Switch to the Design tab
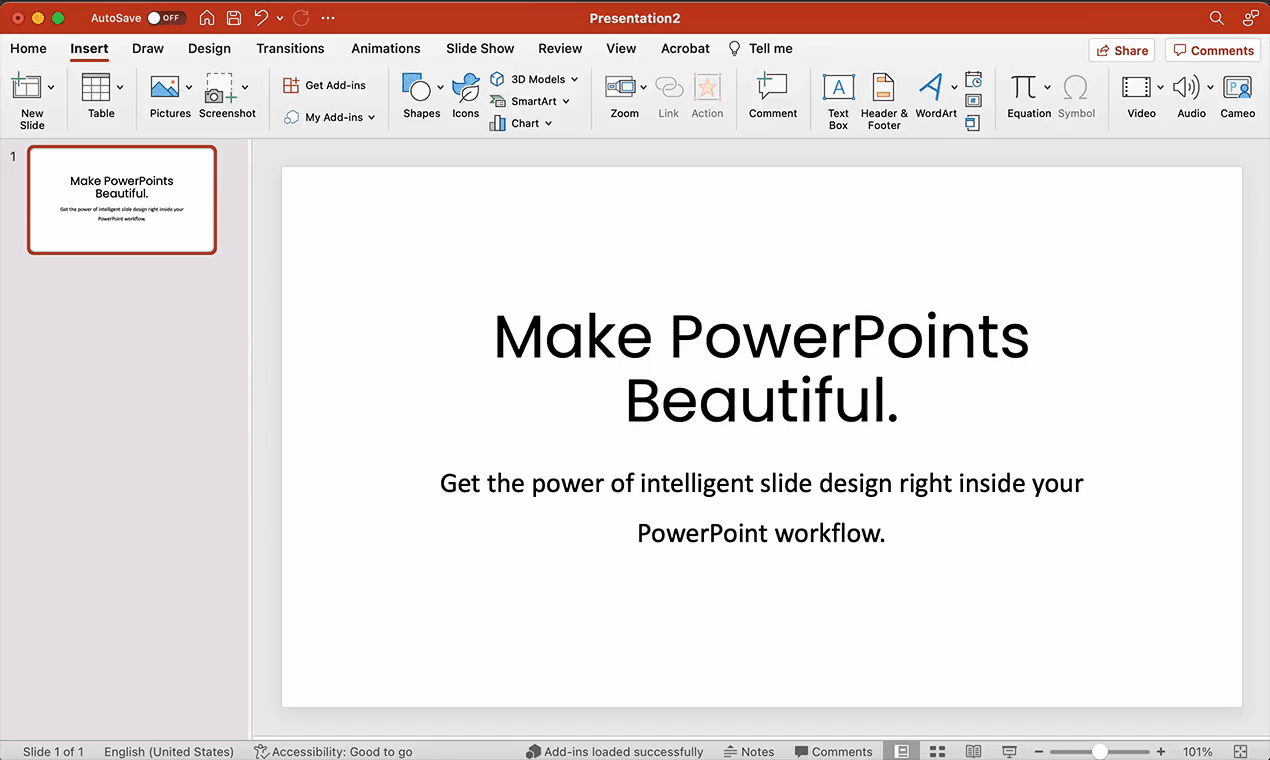This screenshot has height=760, width=1270. click(209, 48)
